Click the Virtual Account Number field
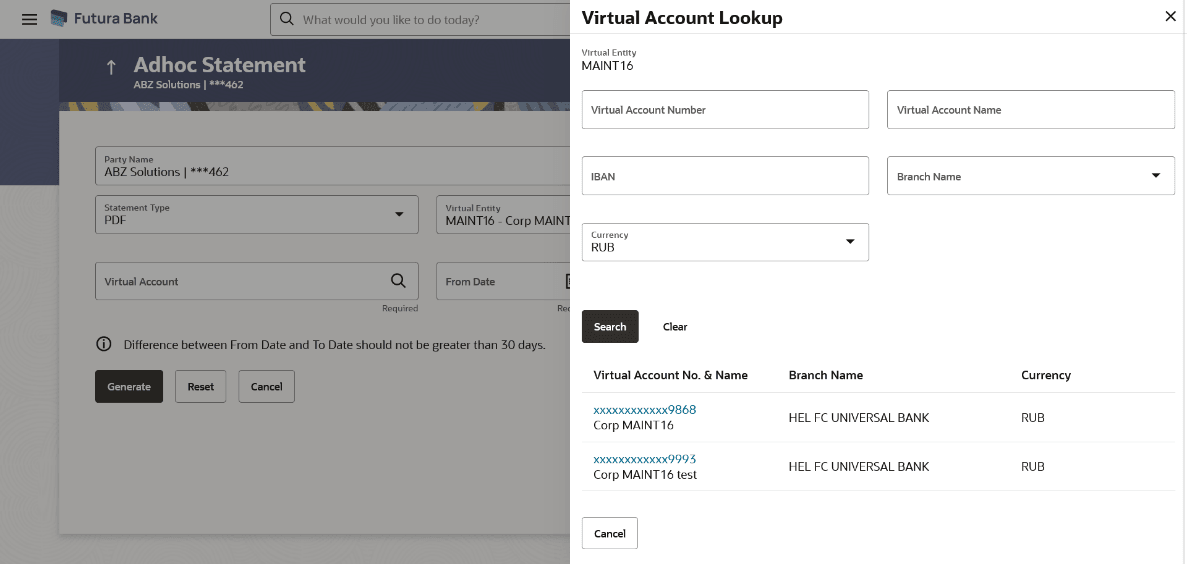Image resolution: width=1187 pixels, height=564 pixels. click(725, 110)
